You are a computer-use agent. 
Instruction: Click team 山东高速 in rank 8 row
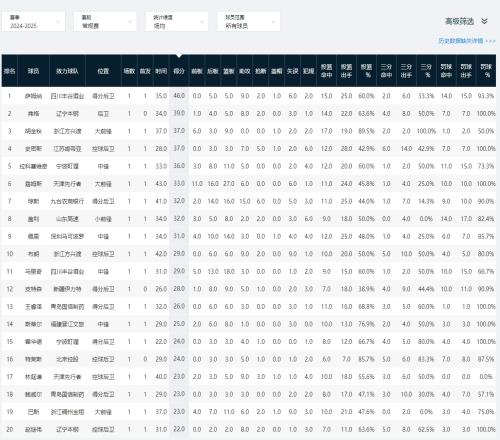click(67, 219)
